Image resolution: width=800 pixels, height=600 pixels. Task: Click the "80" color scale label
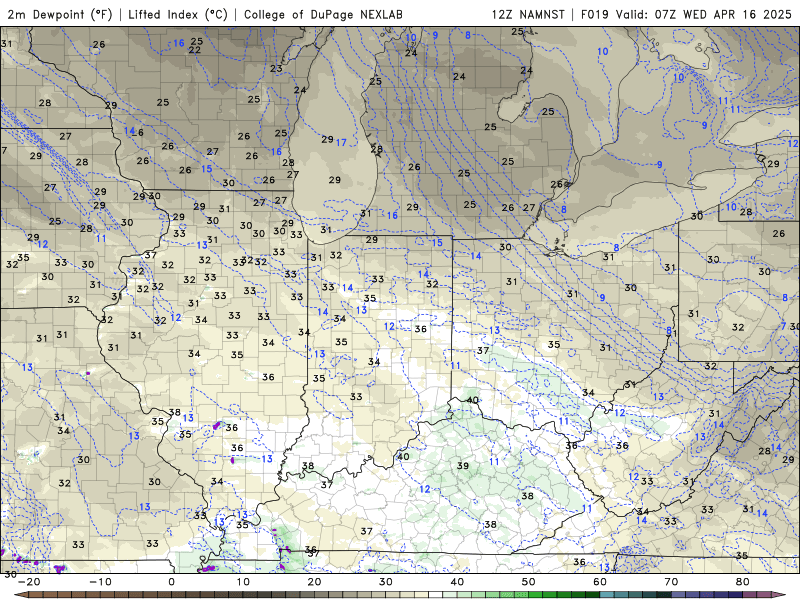pos(743,582)
